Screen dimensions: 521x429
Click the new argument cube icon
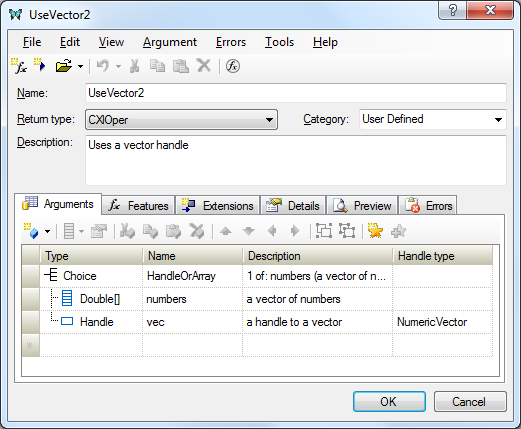pyautogui.click(x=31, y=231)
